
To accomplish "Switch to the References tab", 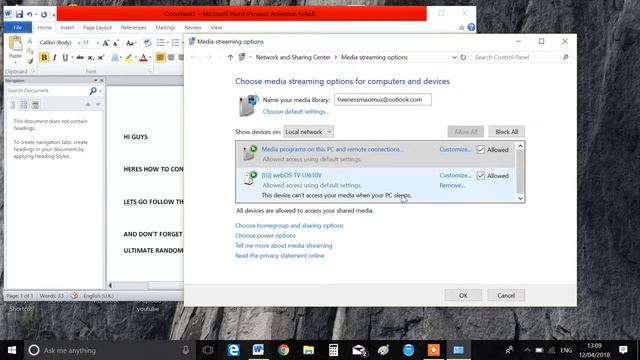I will click(x=133, y=27).
